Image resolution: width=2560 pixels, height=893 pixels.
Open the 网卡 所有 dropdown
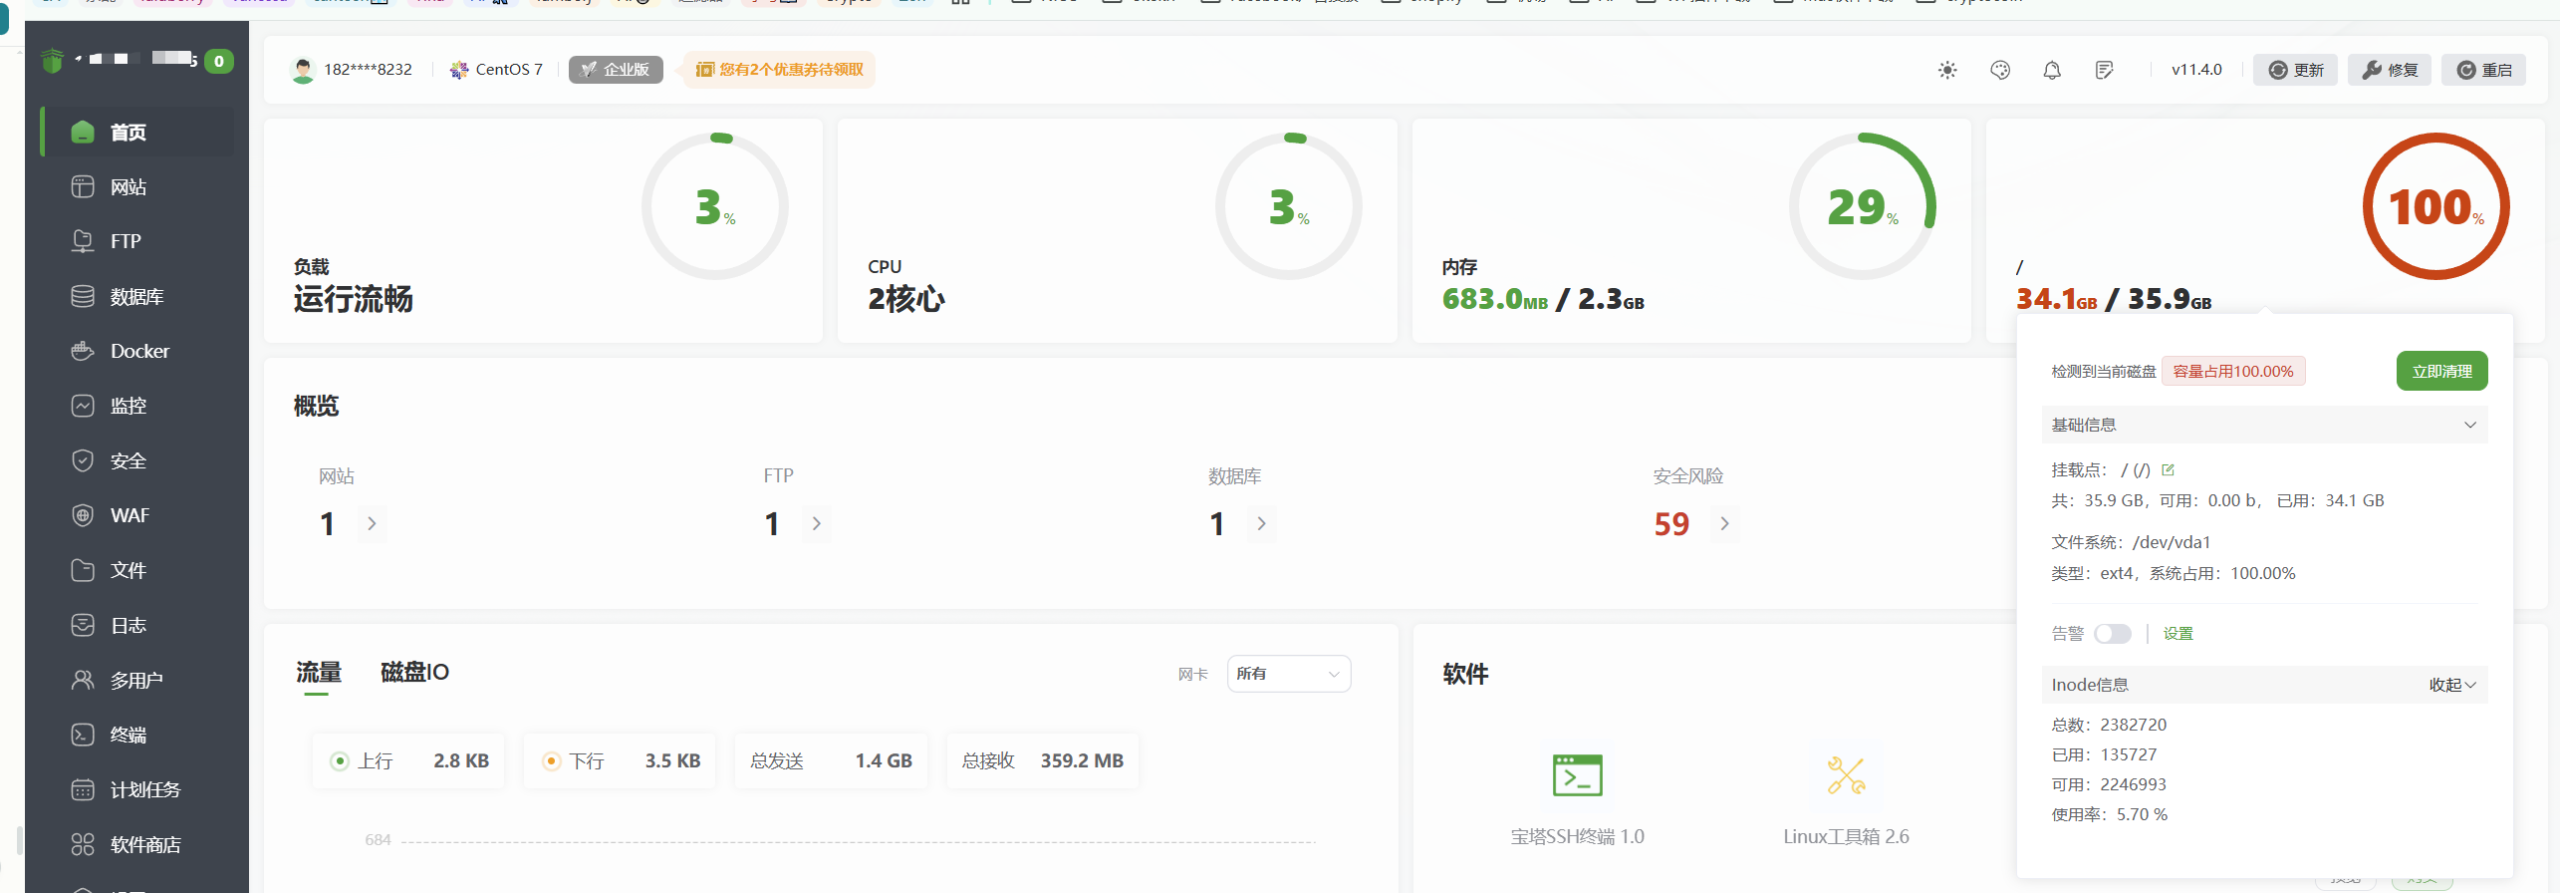pyautogui.click(x=1288, y=674)
